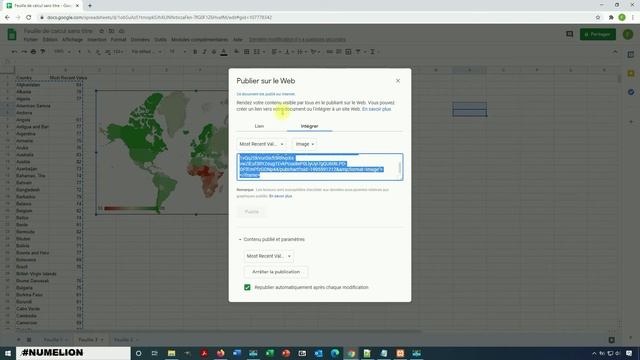Toggle bold formatting in toolbar
Image resolution: width=640 pixels, height=360 pixels.
195,52
